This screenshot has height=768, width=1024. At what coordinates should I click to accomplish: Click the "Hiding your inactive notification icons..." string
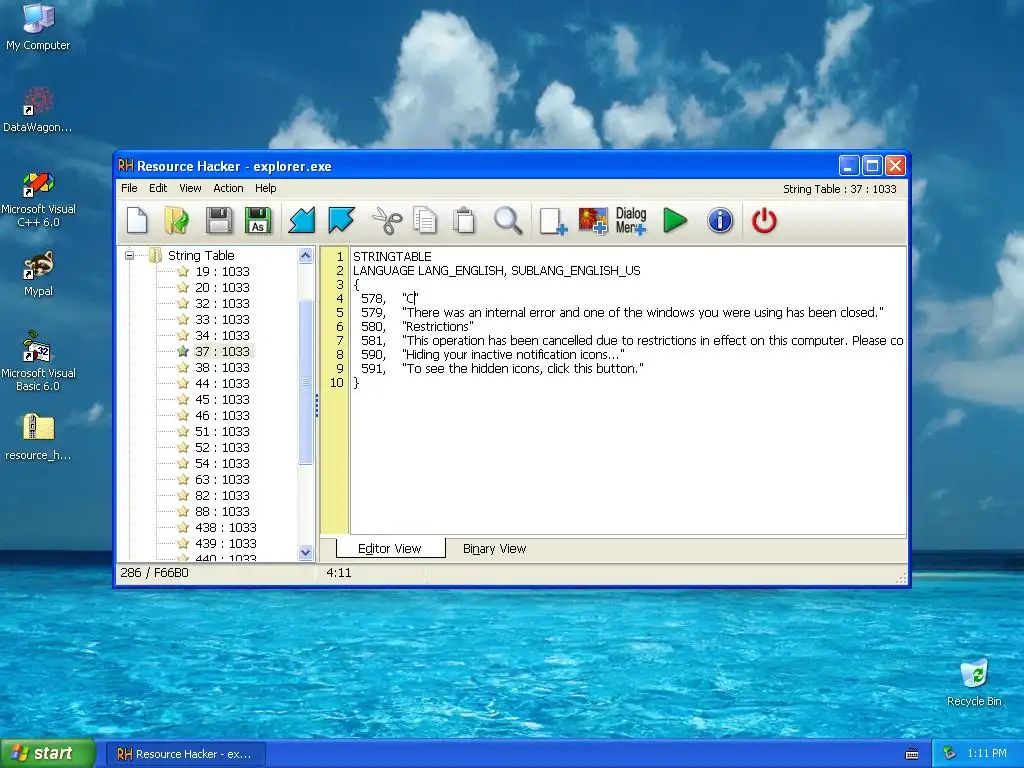[513, 355]
